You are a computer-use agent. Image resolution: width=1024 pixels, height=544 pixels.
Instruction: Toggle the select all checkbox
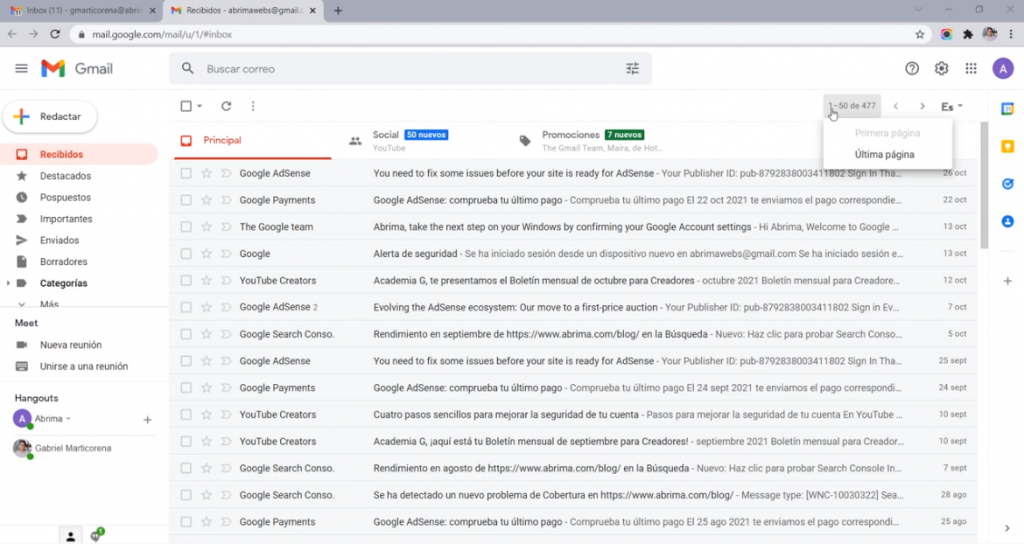pyautogui.click(x=186, y=106)
